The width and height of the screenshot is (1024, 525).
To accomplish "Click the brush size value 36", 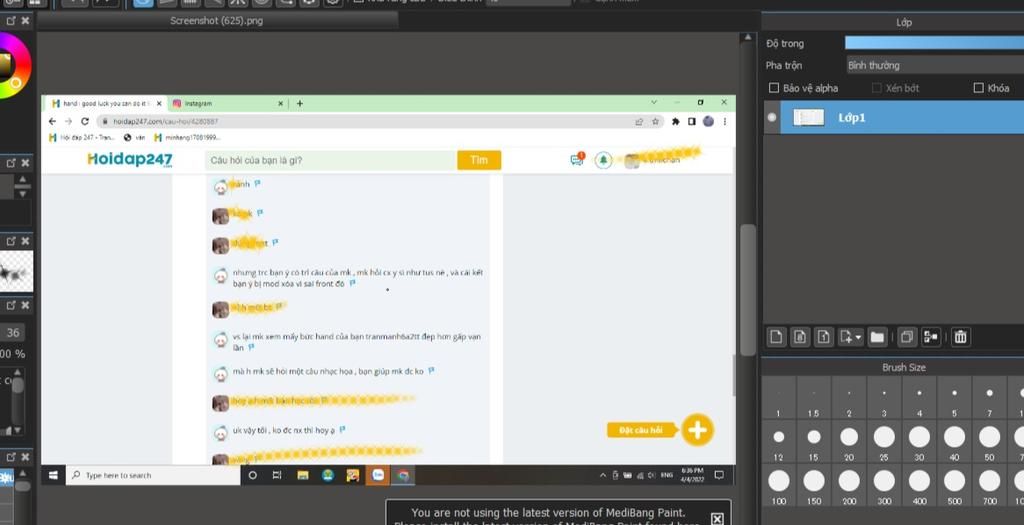I will pos(13,332).
